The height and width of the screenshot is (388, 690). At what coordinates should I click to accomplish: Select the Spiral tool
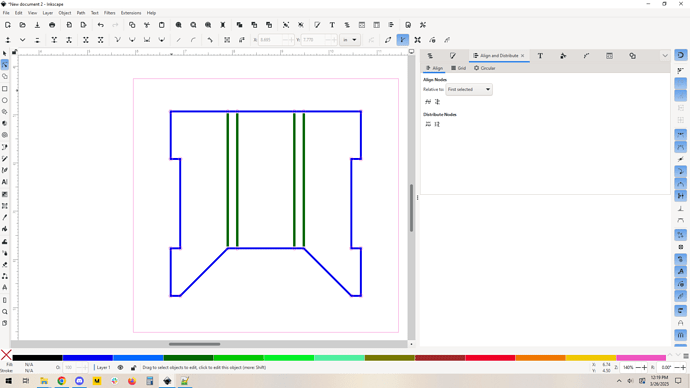[5, 135]
